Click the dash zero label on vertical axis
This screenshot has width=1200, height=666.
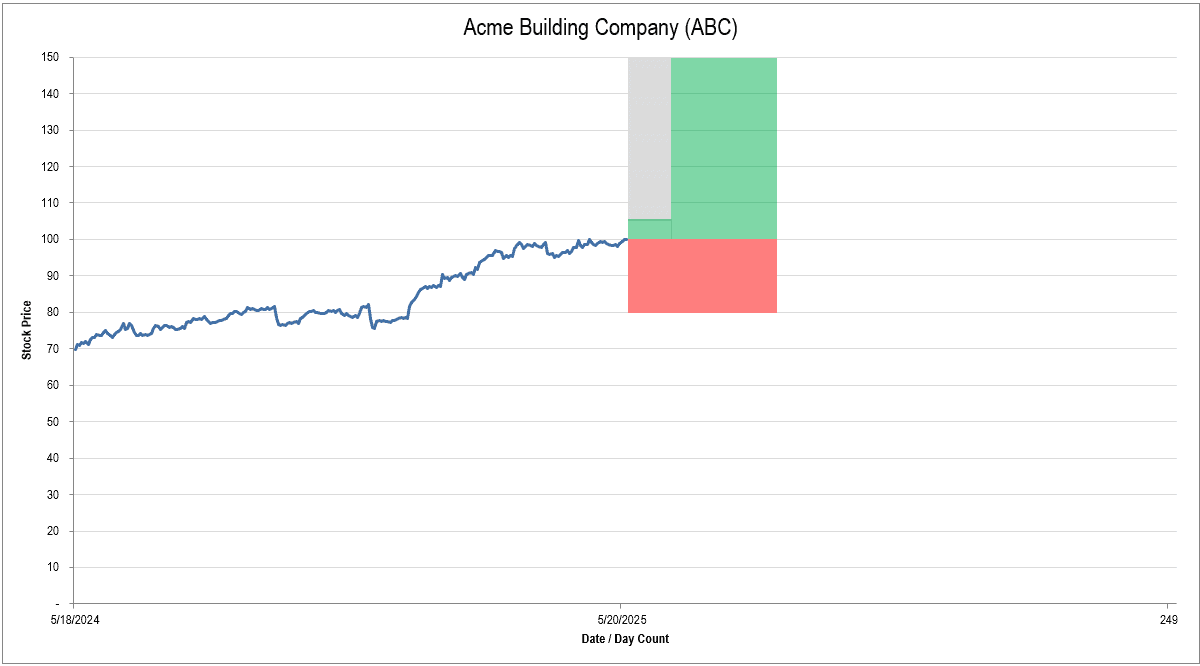click(x=57, y=603)
